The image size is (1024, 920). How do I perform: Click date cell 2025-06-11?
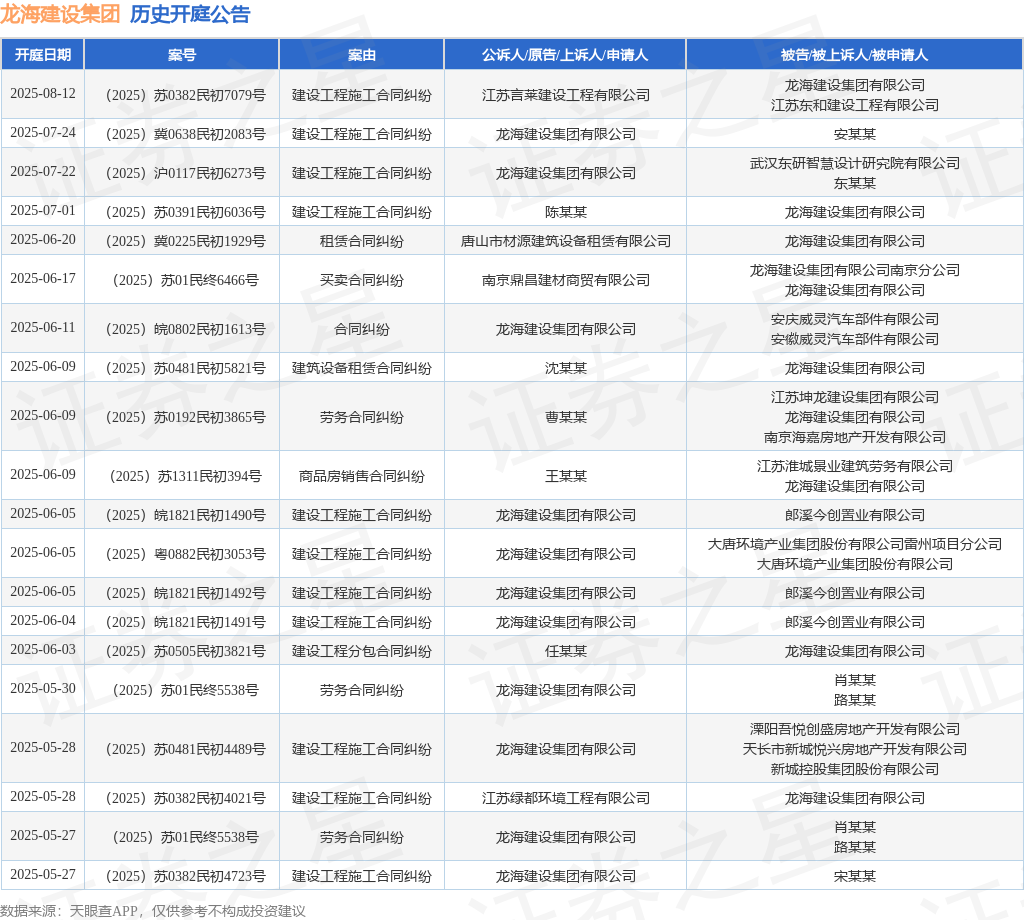point(43,328)
